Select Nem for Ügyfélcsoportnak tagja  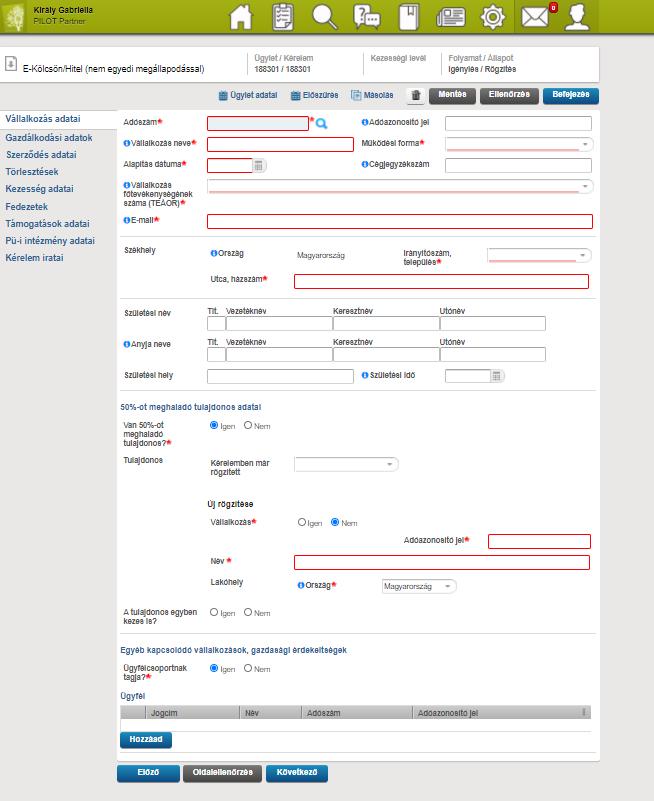tap(248, 668)
